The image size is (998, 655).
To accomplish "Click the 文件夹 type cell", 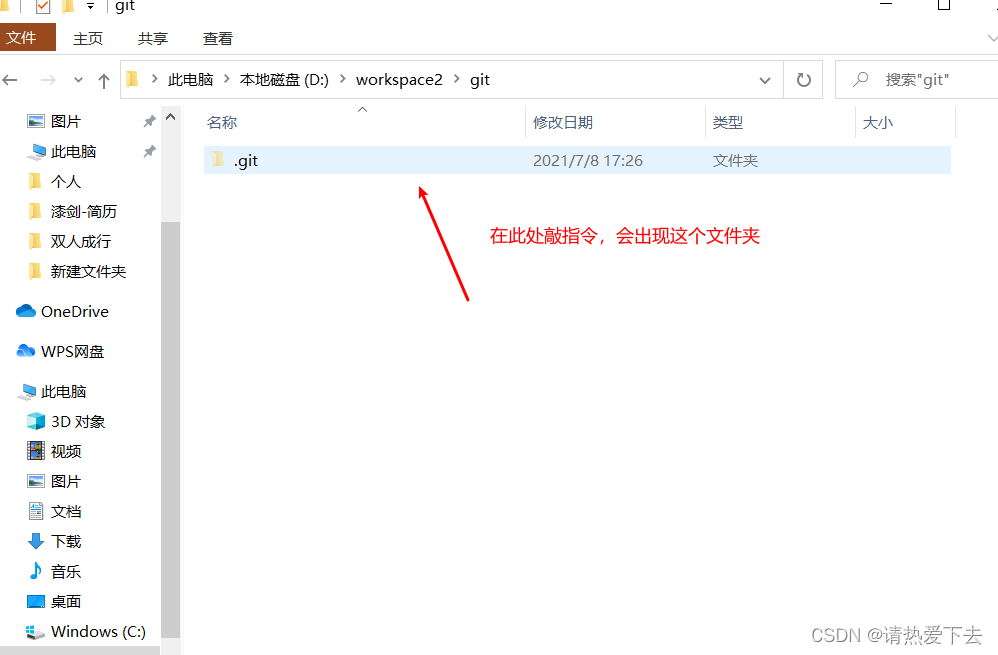I will [735, 160].
